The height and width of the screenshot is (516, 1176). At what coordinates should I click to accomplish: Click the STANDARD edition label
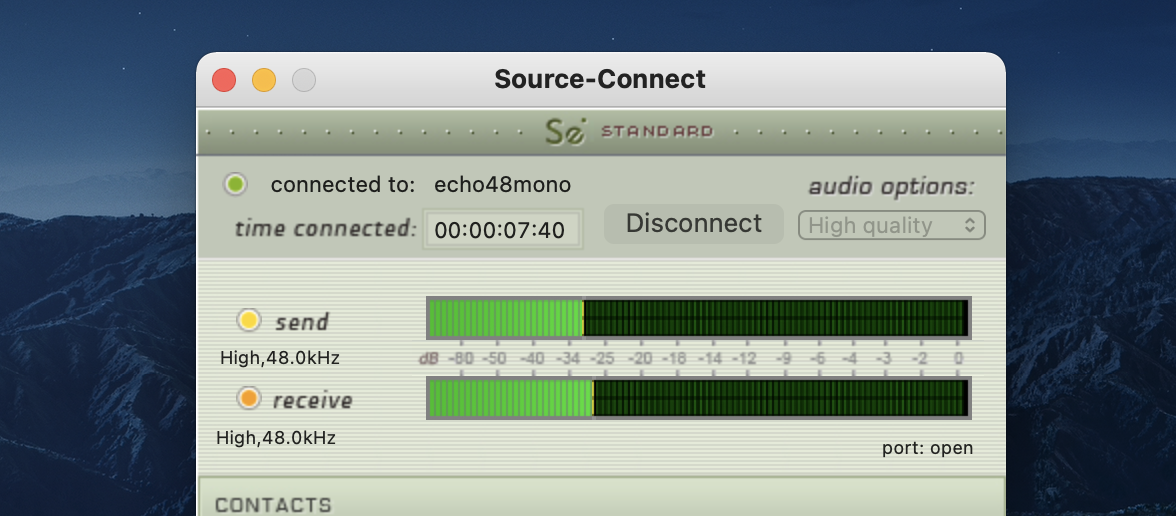pyautogui.click(x=657, y=131)
